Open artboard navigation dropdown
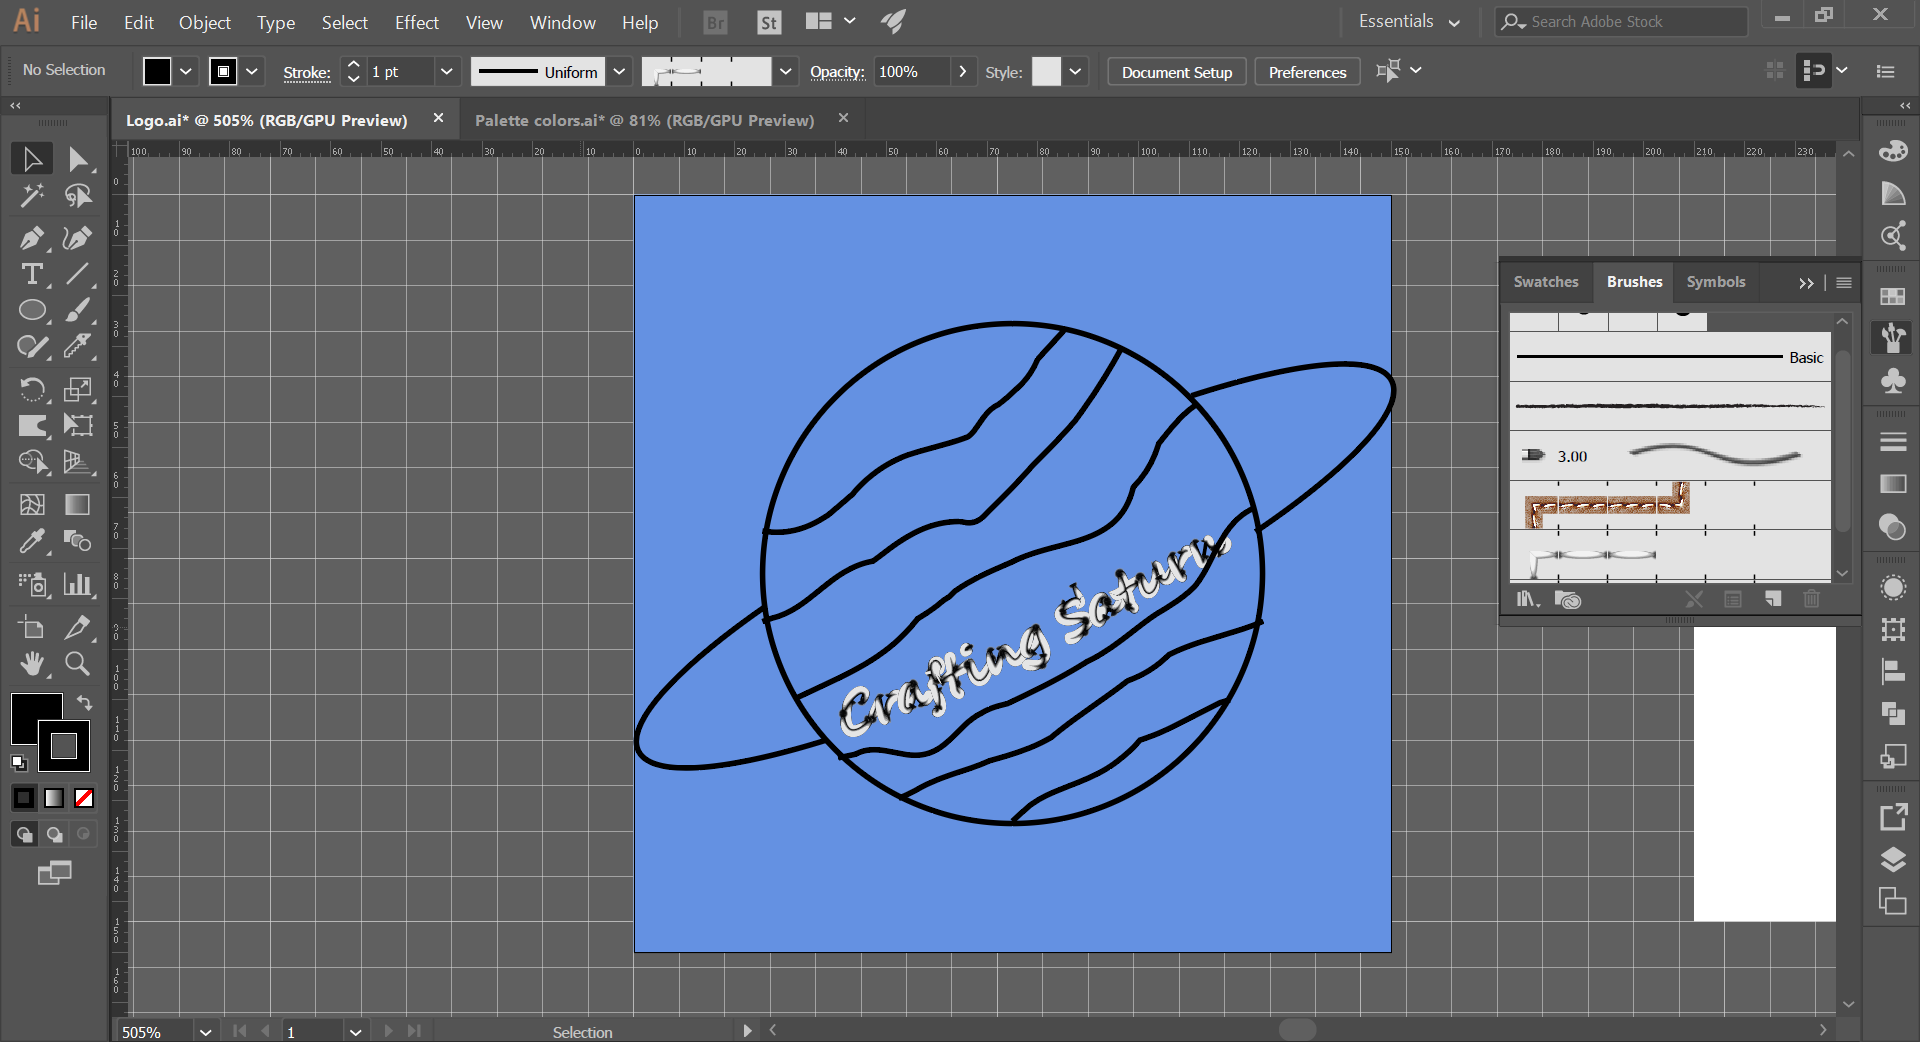The height and width of the screenshot is (1042, 1920). pyautogui.click(x=355, y=1032)
